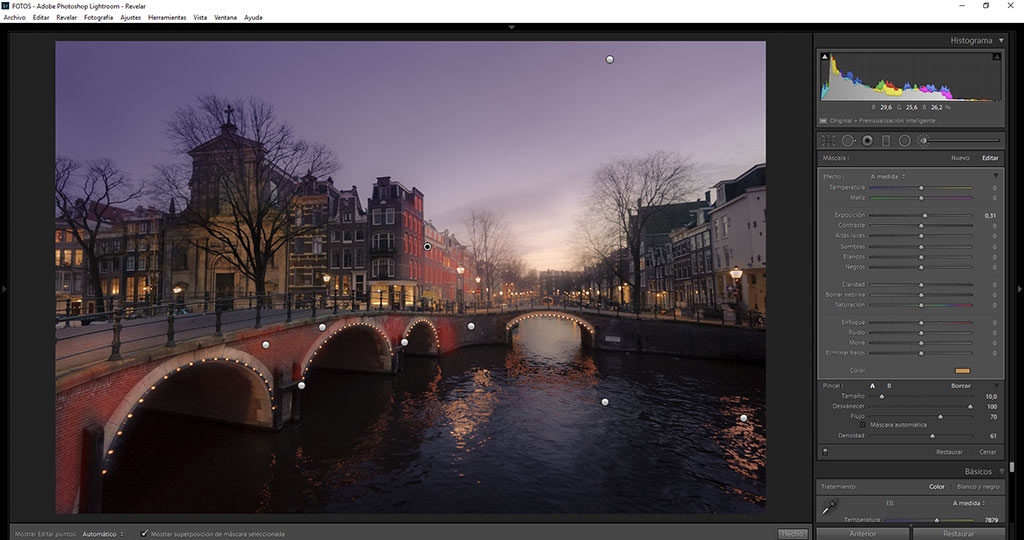
Task: Pick the white balance eyedropper tool
Action: point(829,509)
